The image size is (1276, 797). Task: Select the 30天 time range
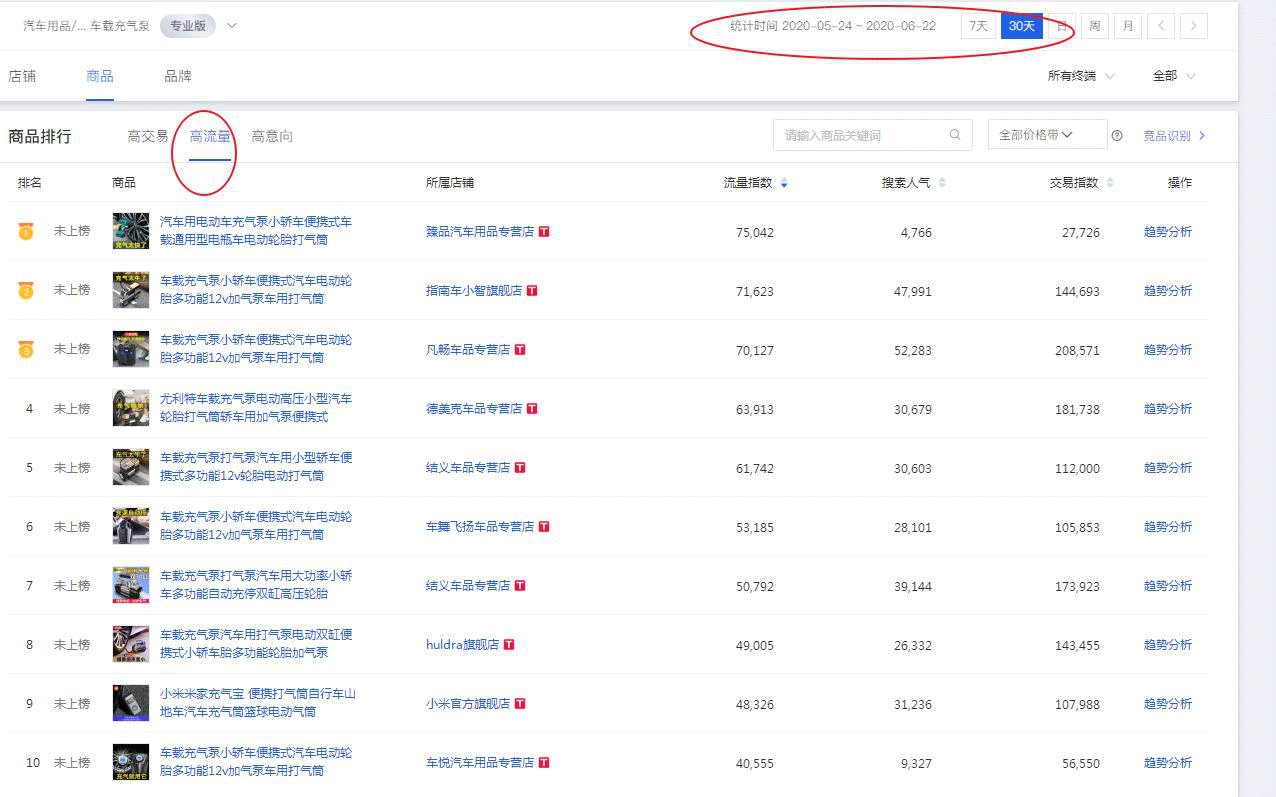(x=1021, y=26)
